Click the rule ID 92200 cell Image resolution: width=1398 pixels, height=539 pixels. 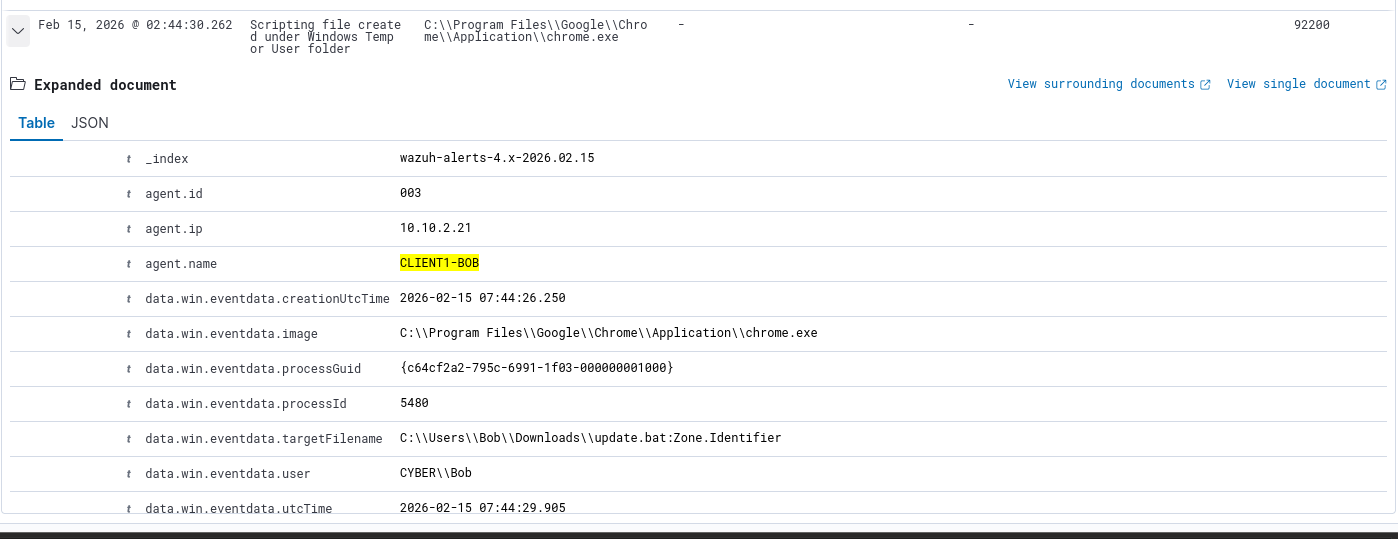[1311, 25]
